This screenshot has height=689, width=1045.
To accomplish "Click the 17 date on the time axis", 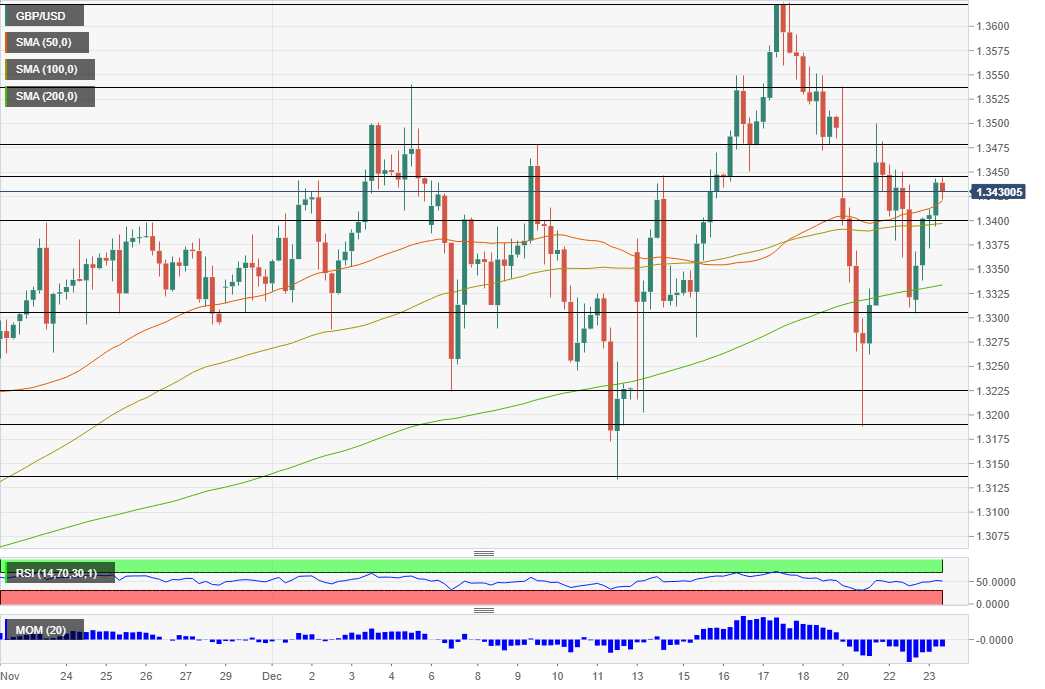I will pyautogui.click(x=764, y=676).
